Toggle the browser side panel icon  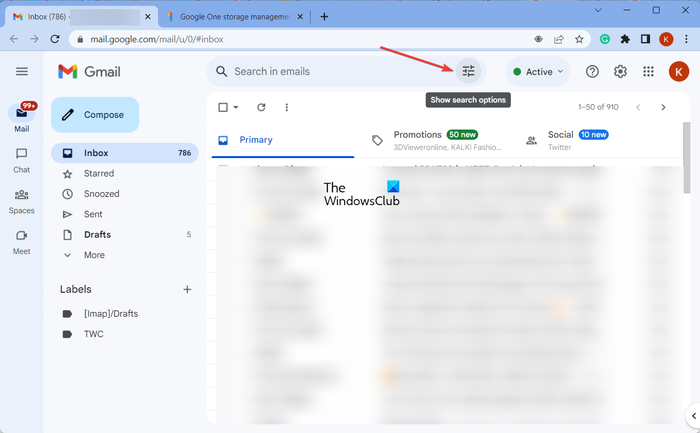645,39
